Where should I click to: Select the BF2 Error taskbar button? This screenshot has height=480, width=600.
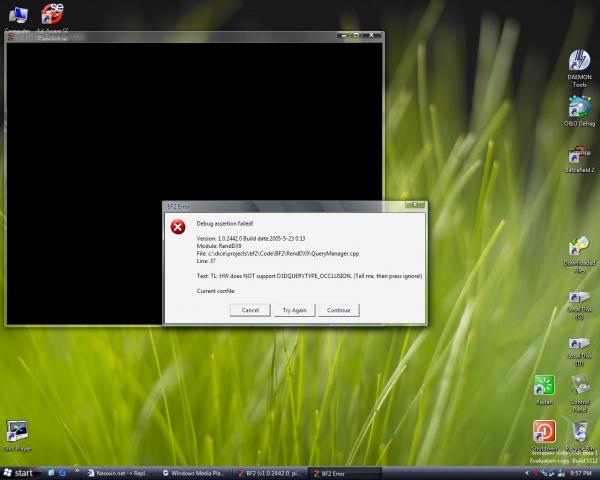[x=344, y=473]
